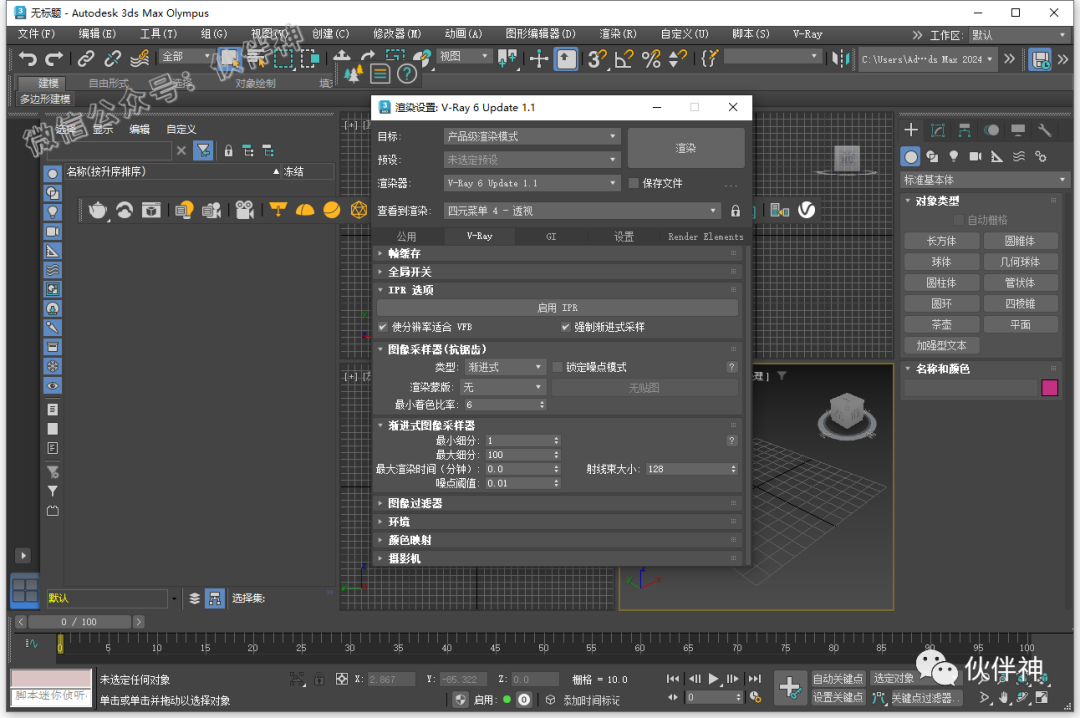Select the Cameras category icon
The height and width of the screenshot is (718, 1080).
pyautogui.click(x=975, y=157)
